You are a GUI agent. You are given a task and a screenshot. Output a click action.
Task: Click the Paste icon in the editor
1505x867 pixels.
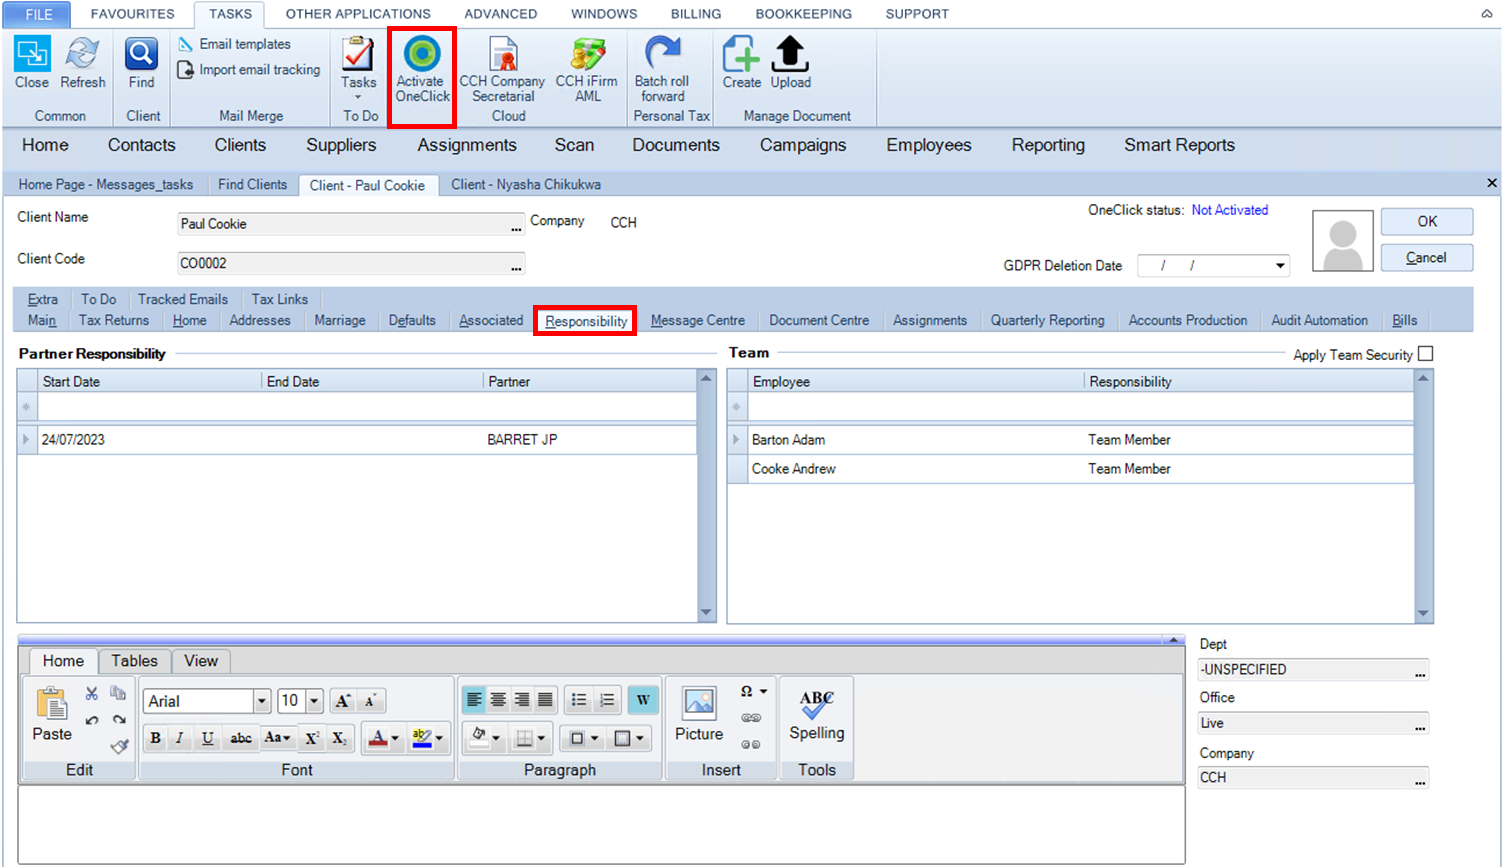[x=51, y=714]
